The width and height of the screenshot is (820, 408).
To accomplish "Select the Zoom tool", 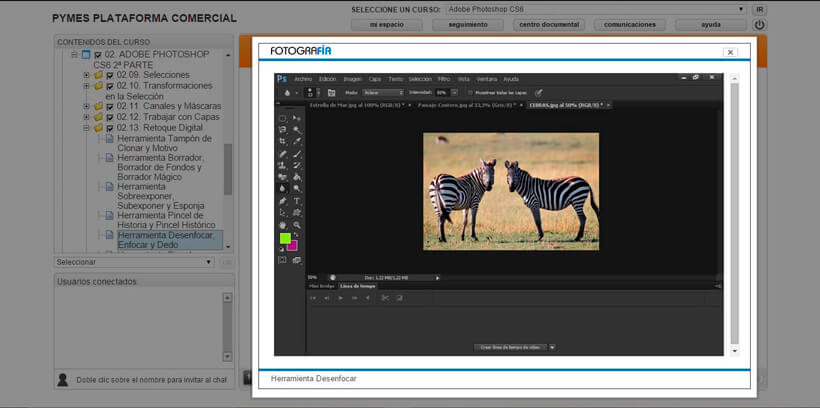I will pyautogui.click(x=297, y=225).
